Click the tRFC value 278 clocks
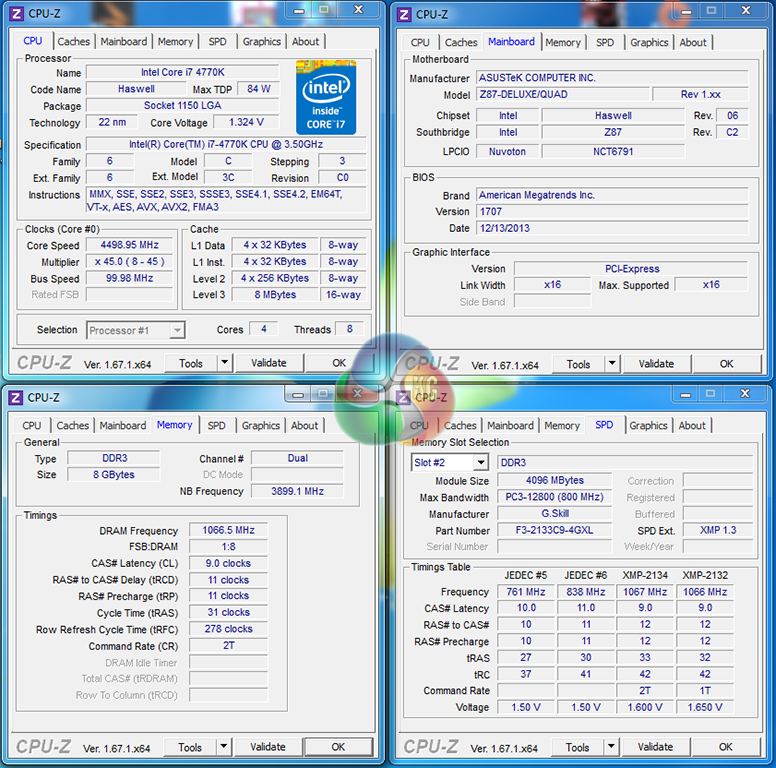Viewport: 776px width, 768px height. click(229, 629)
